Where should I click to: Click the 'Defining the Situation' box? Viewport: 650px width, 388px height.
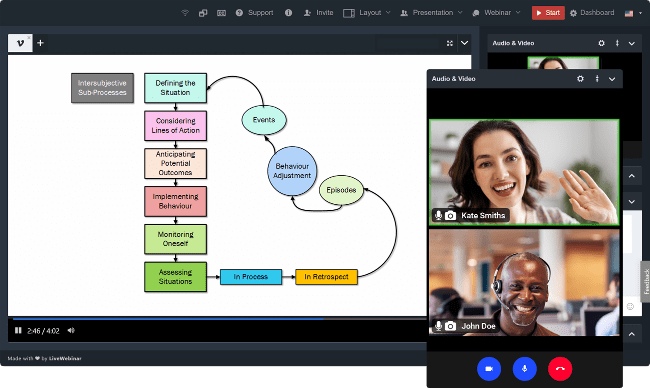pyautogui.click(x=175, y=88)
